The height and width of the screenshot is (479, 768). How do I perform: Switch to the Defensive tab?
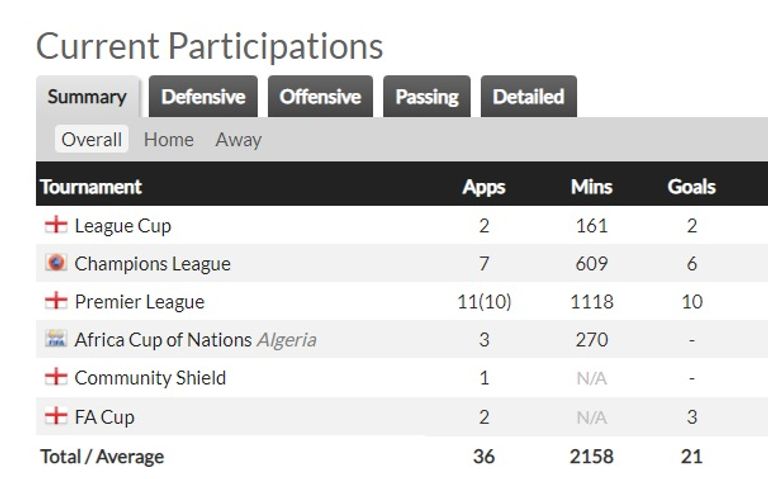click(203, 97)
